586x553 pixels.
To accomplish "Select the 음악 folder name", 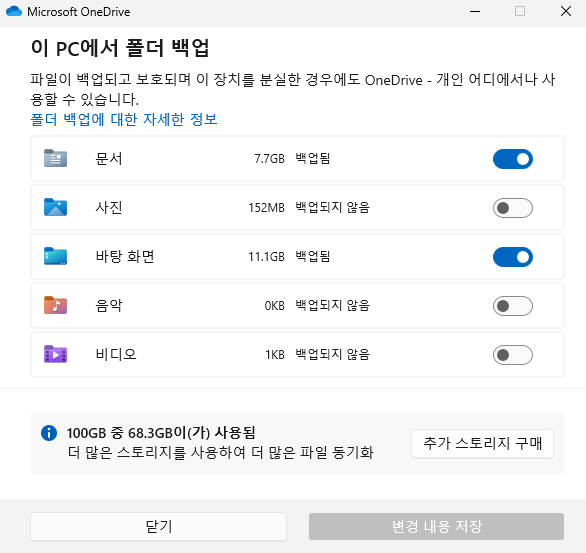I will (109, 305).
